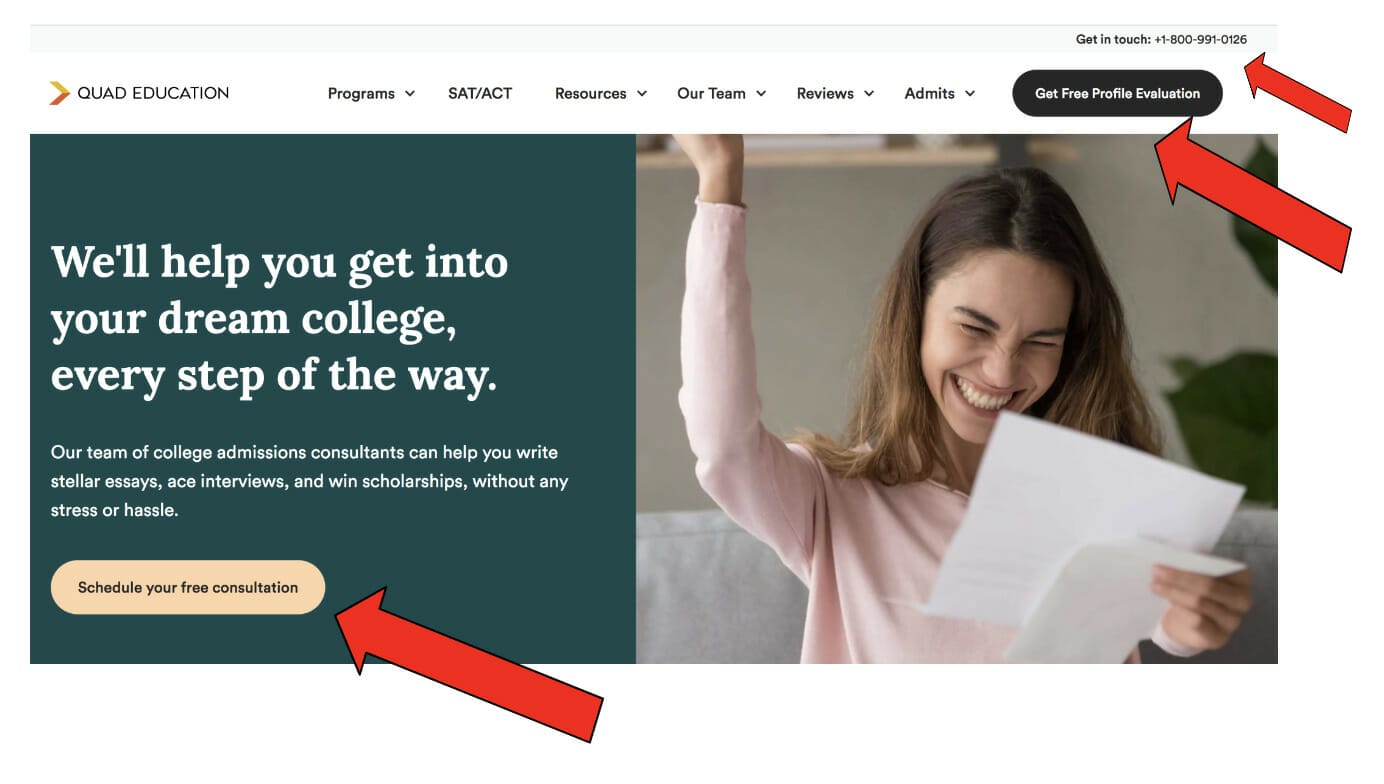1384x784 pixels.
Task: Open the Reviews navigation item
Action: 825,93
